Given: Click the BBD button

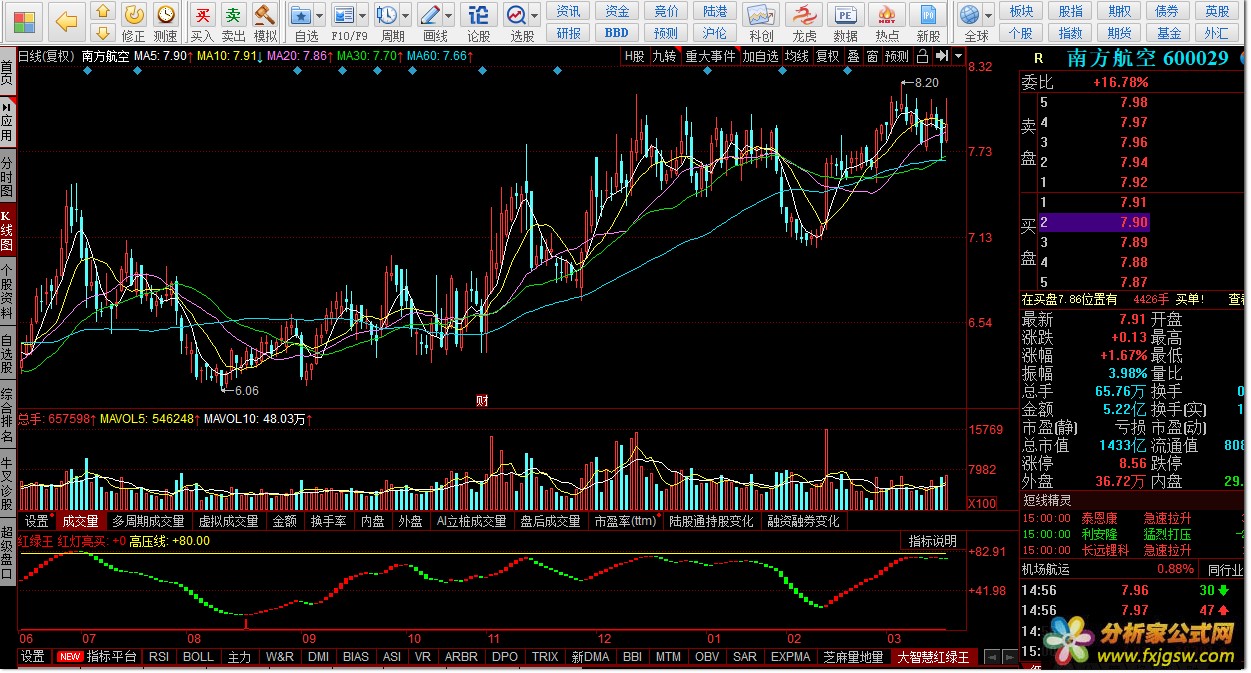Looking at the screenshot, I should 618,32.
